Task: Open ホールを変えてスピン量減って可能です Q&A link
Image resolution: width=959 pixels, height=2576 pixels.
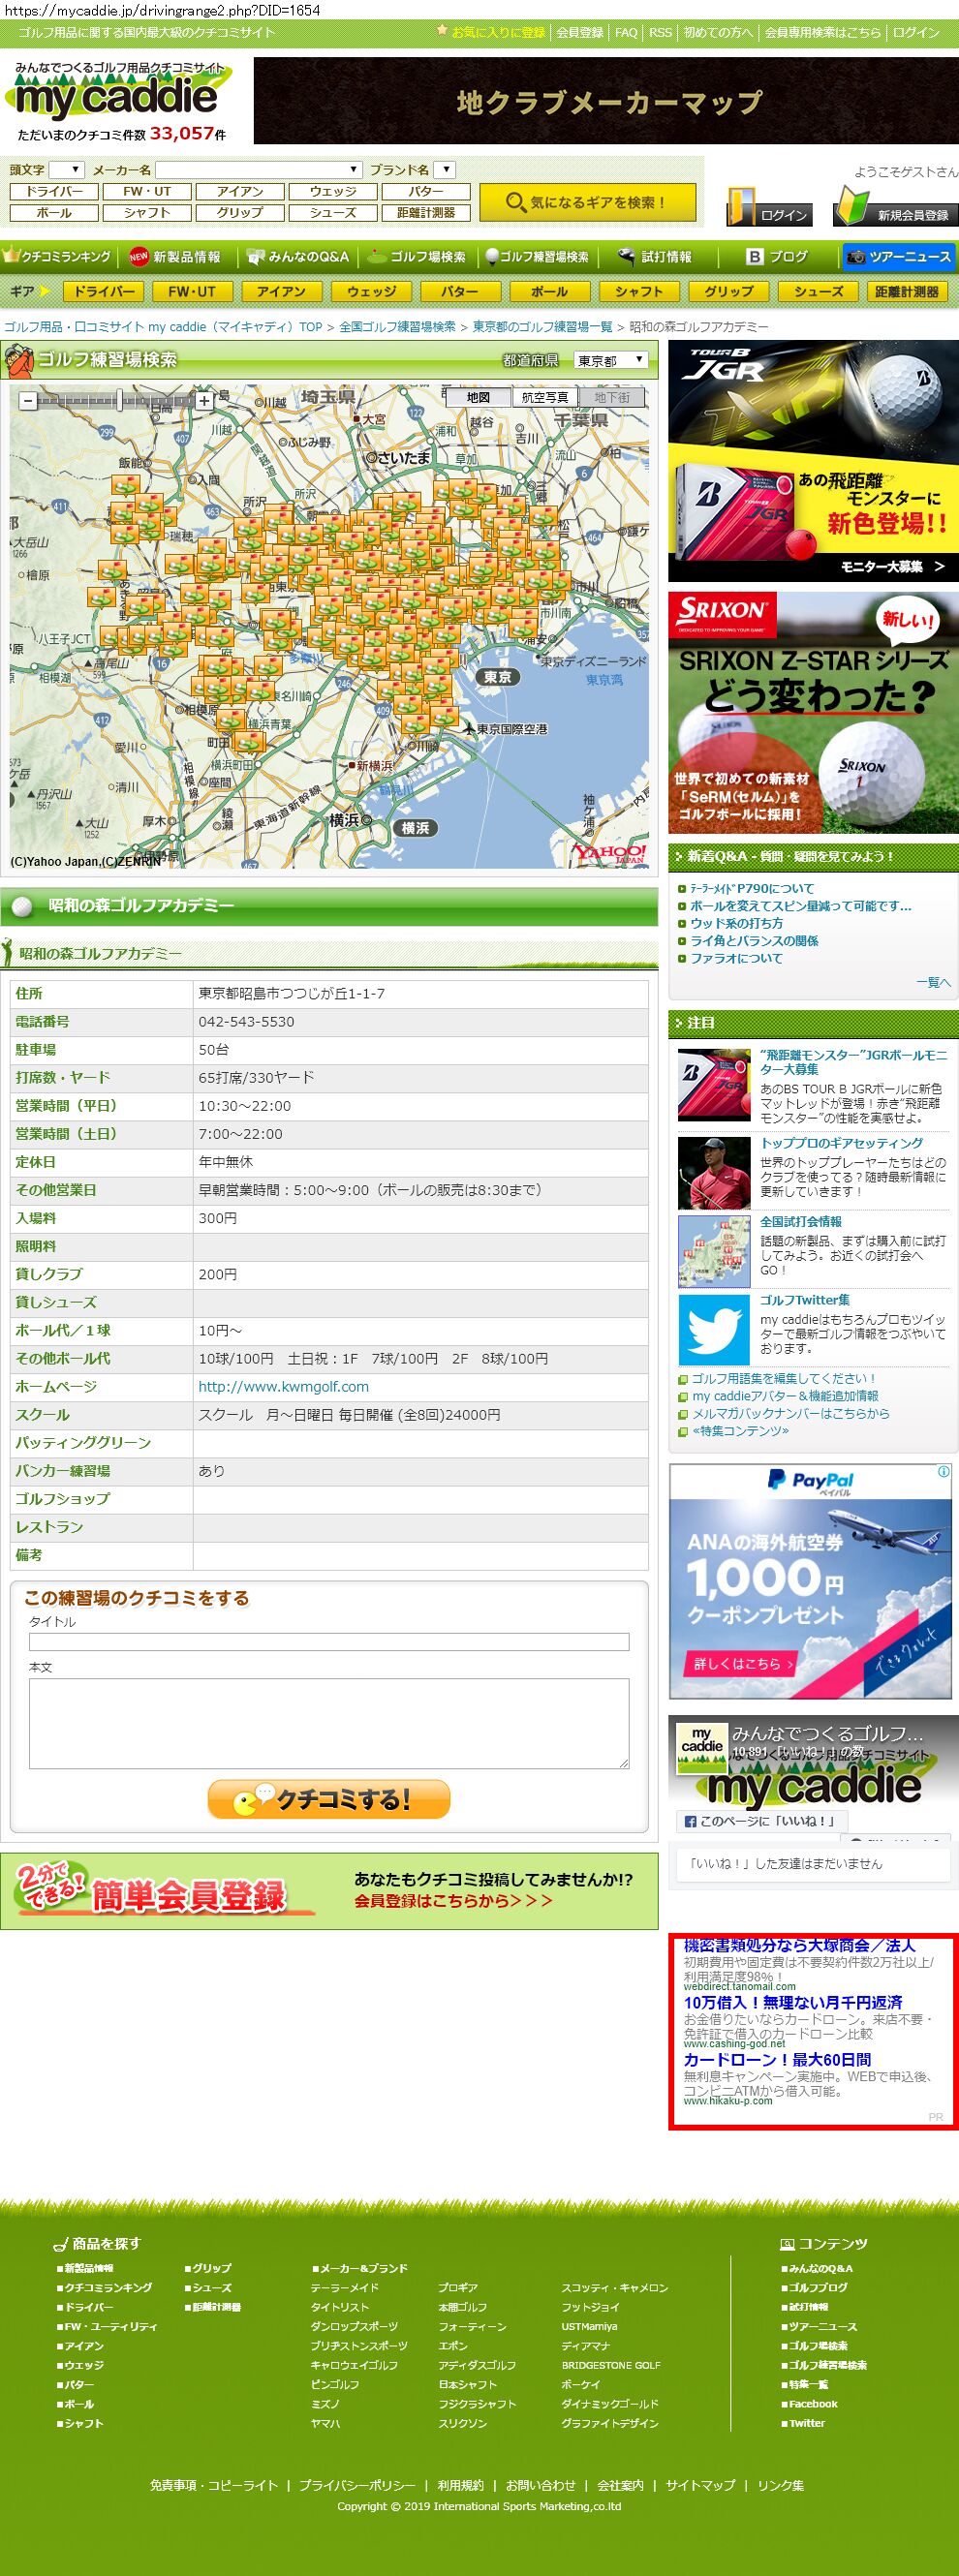Action: click(800, 906)
